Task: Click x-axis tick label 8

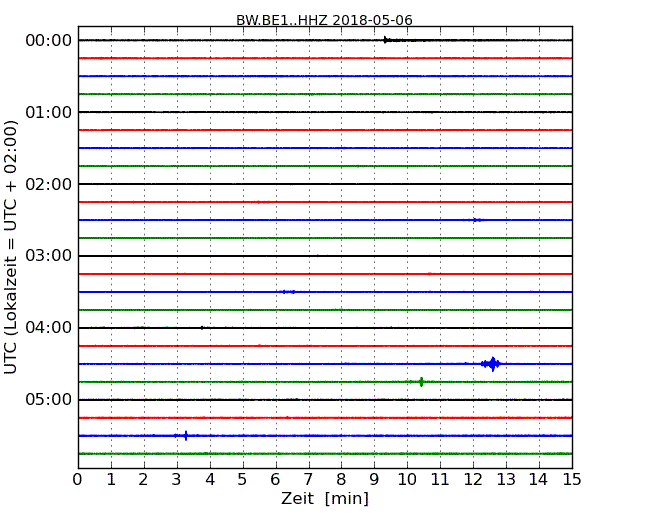Action: point(341,480)
